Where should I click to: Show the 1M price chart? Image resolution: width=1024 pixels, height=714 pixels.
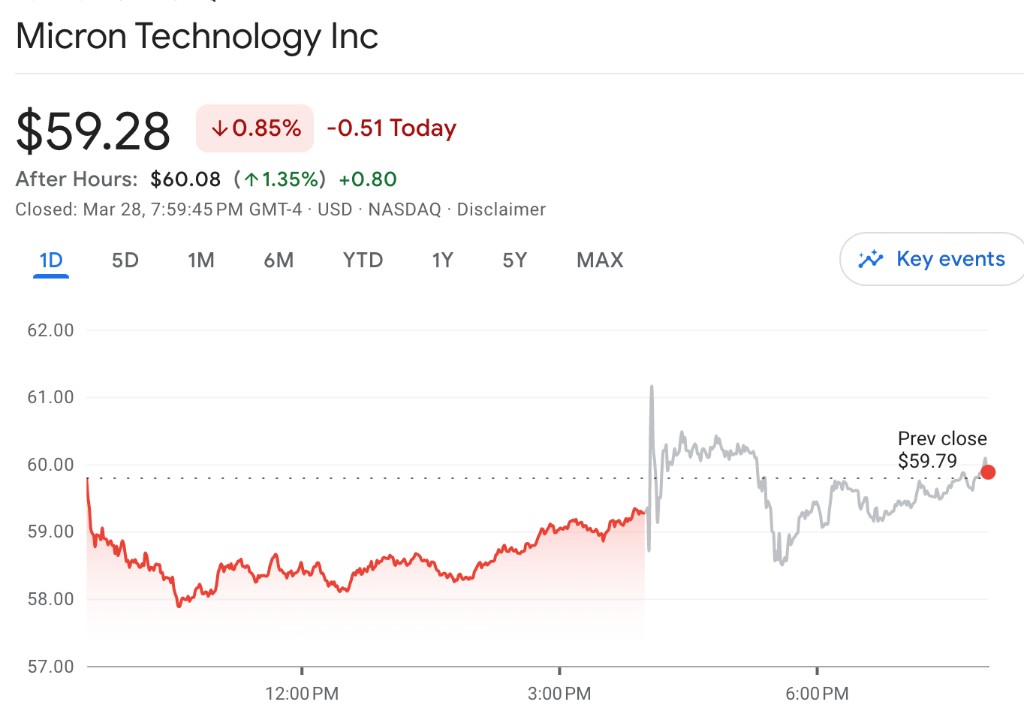pyautogui.click(x=201, y=260)
